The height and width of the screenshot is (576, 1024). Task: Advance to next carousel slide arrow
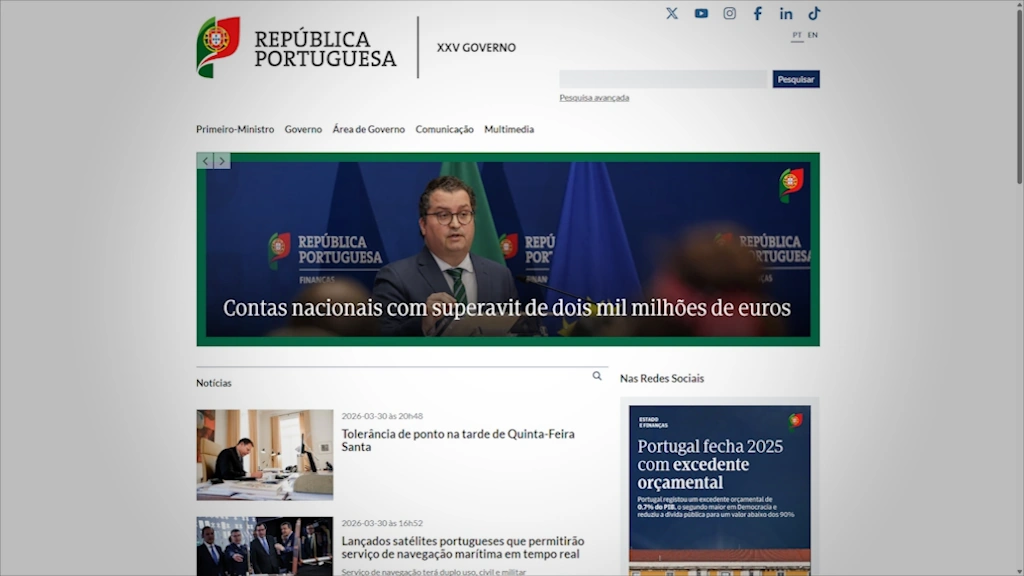222,160
